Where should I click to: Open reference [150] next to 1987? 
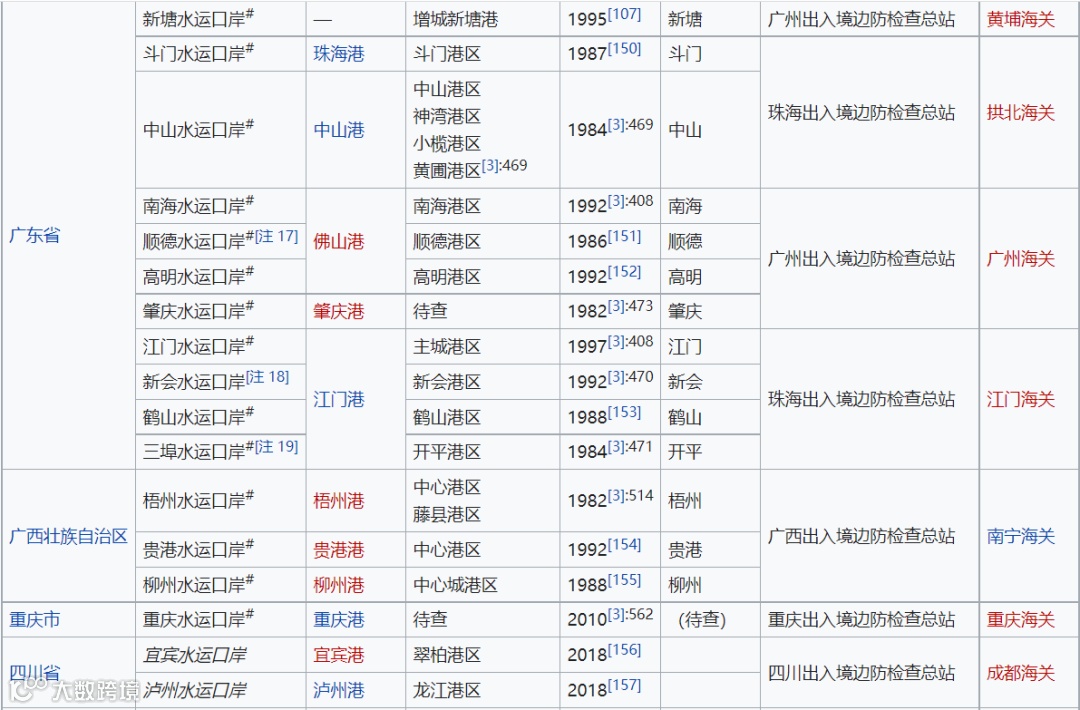click(x=625, y=48)
